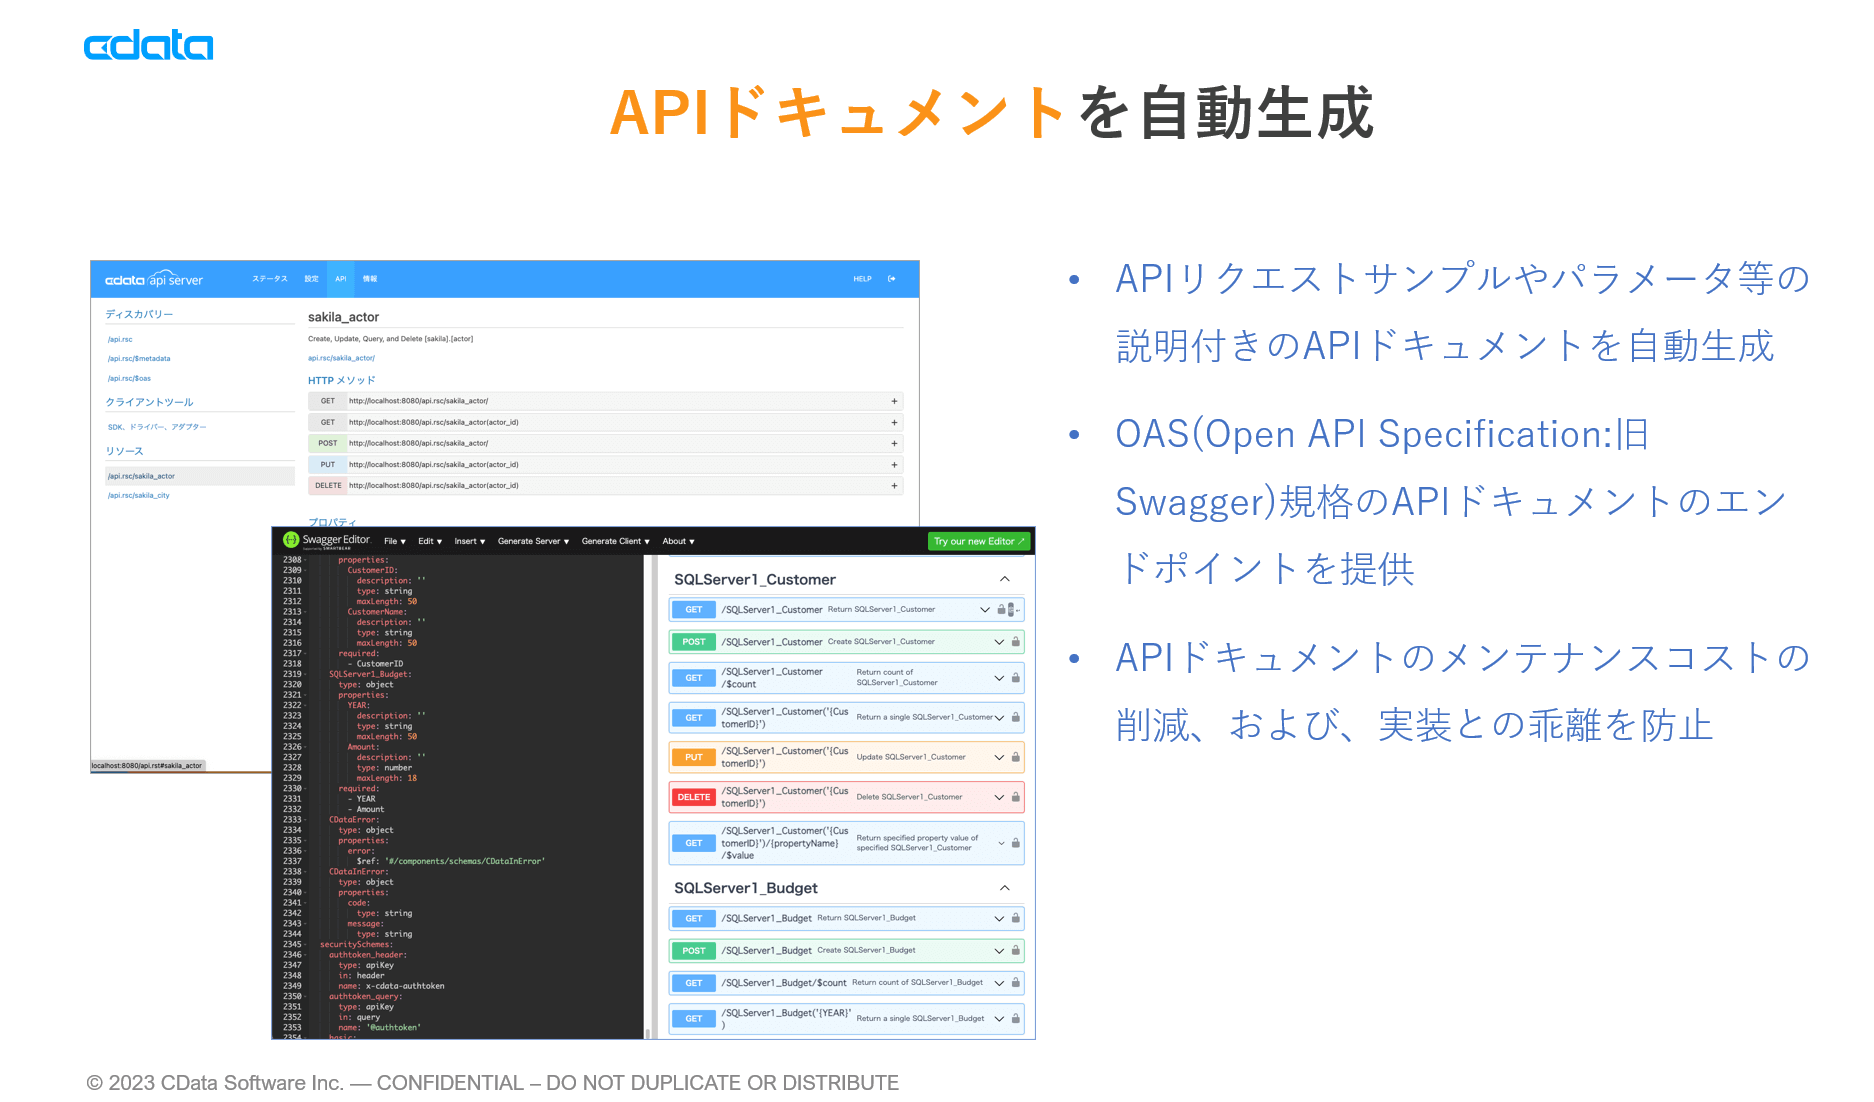Open the SDK、ドライバー、アダプター link

tap(157, 427)
